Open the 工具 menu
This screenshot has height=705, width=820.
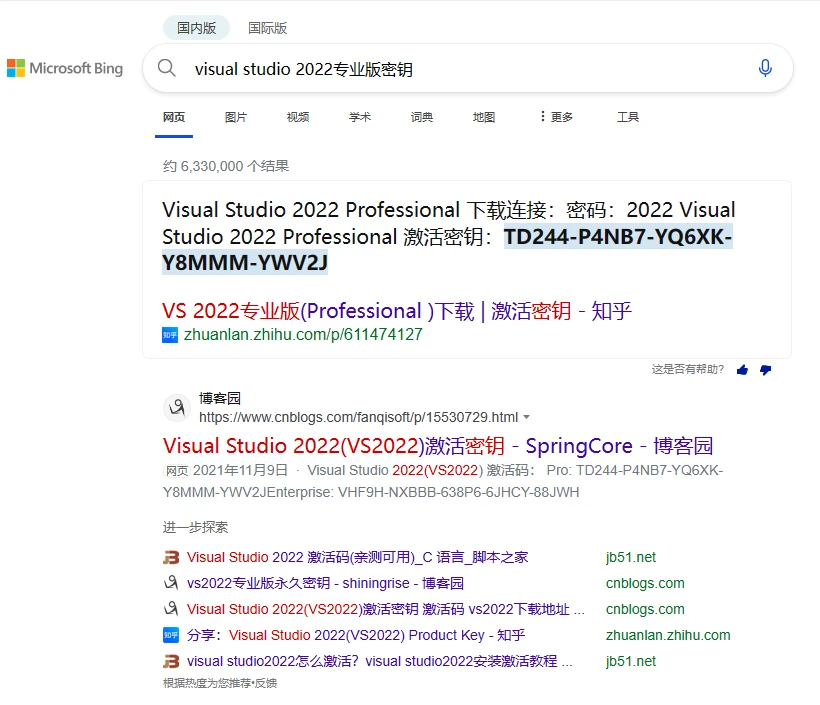tap(628, 117)
